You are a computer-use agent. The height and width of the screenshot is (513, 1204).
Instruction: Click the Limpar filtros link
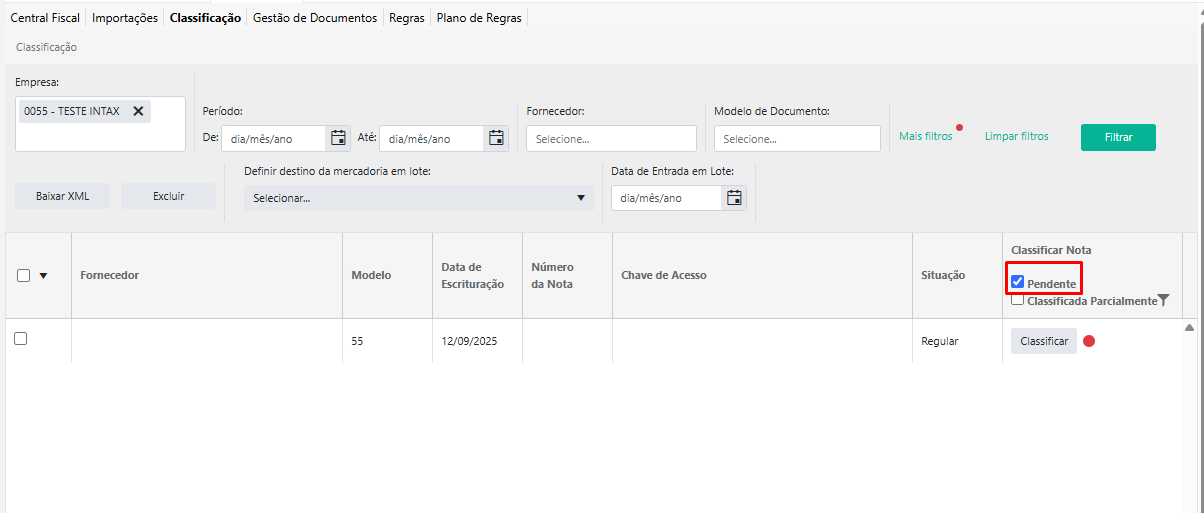click(1016, 136)
